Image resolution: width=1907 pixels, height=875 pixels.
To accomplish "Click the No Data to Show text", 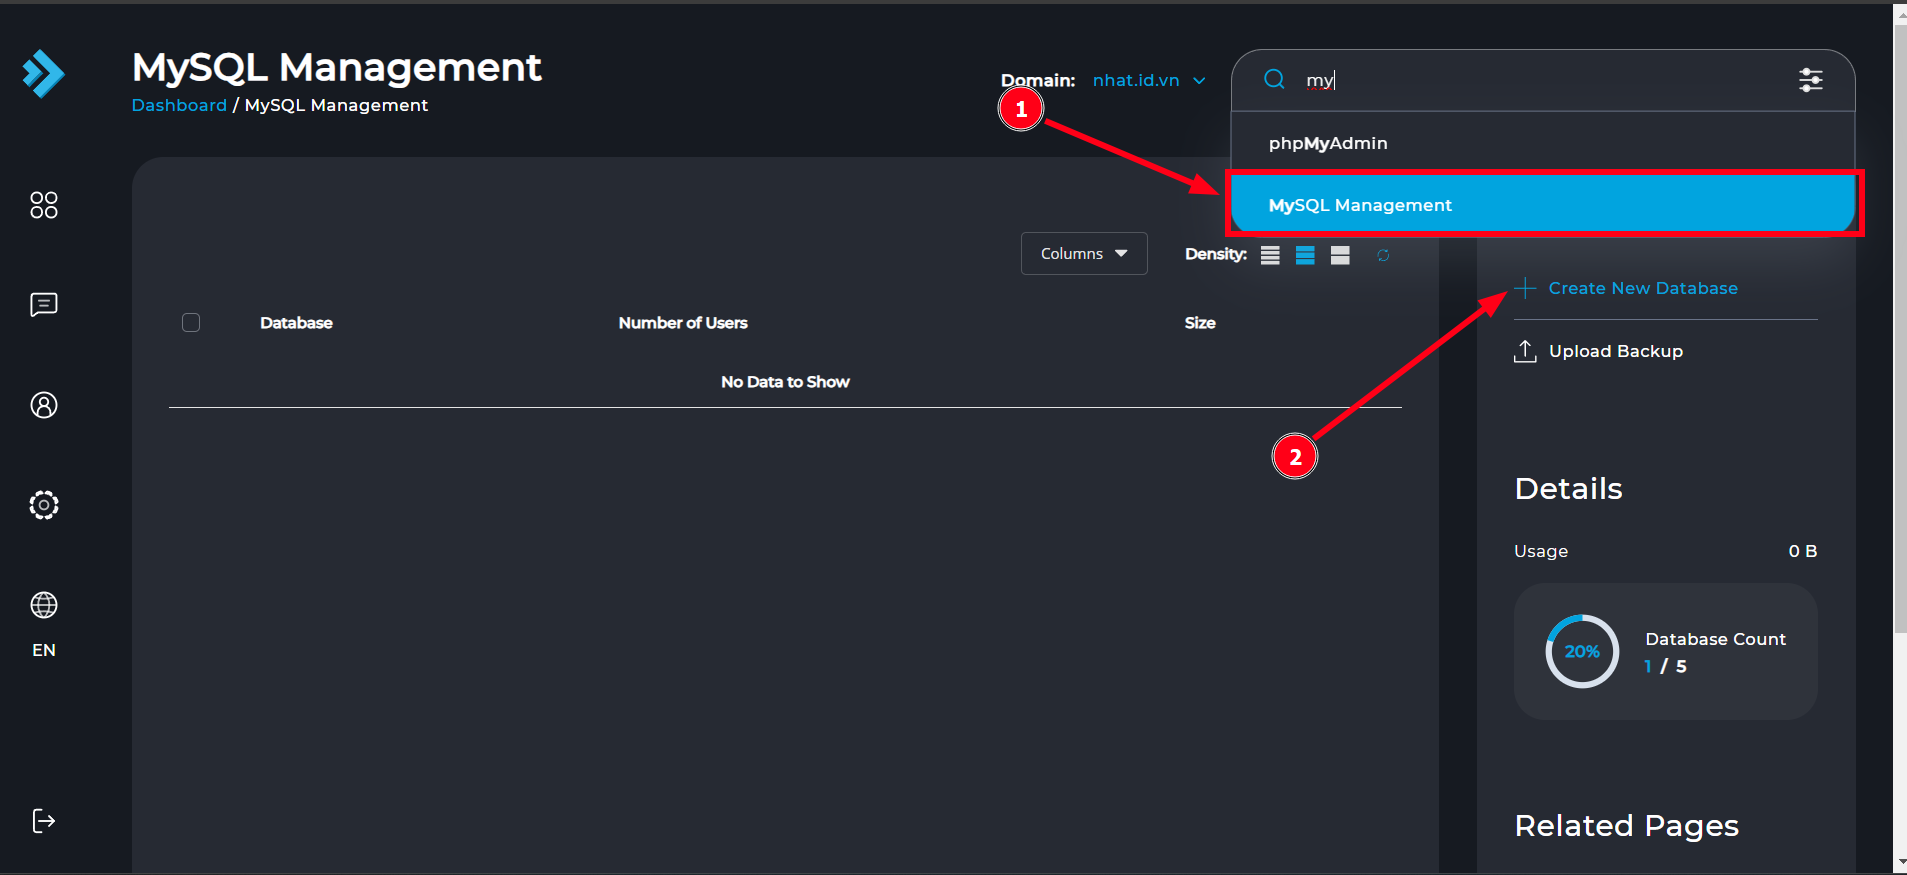I will [x=785, y=382].
